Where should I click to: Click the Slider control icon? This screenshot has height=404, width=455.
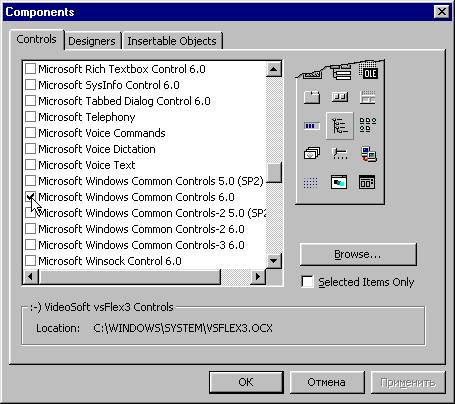[x=340, y=154]
